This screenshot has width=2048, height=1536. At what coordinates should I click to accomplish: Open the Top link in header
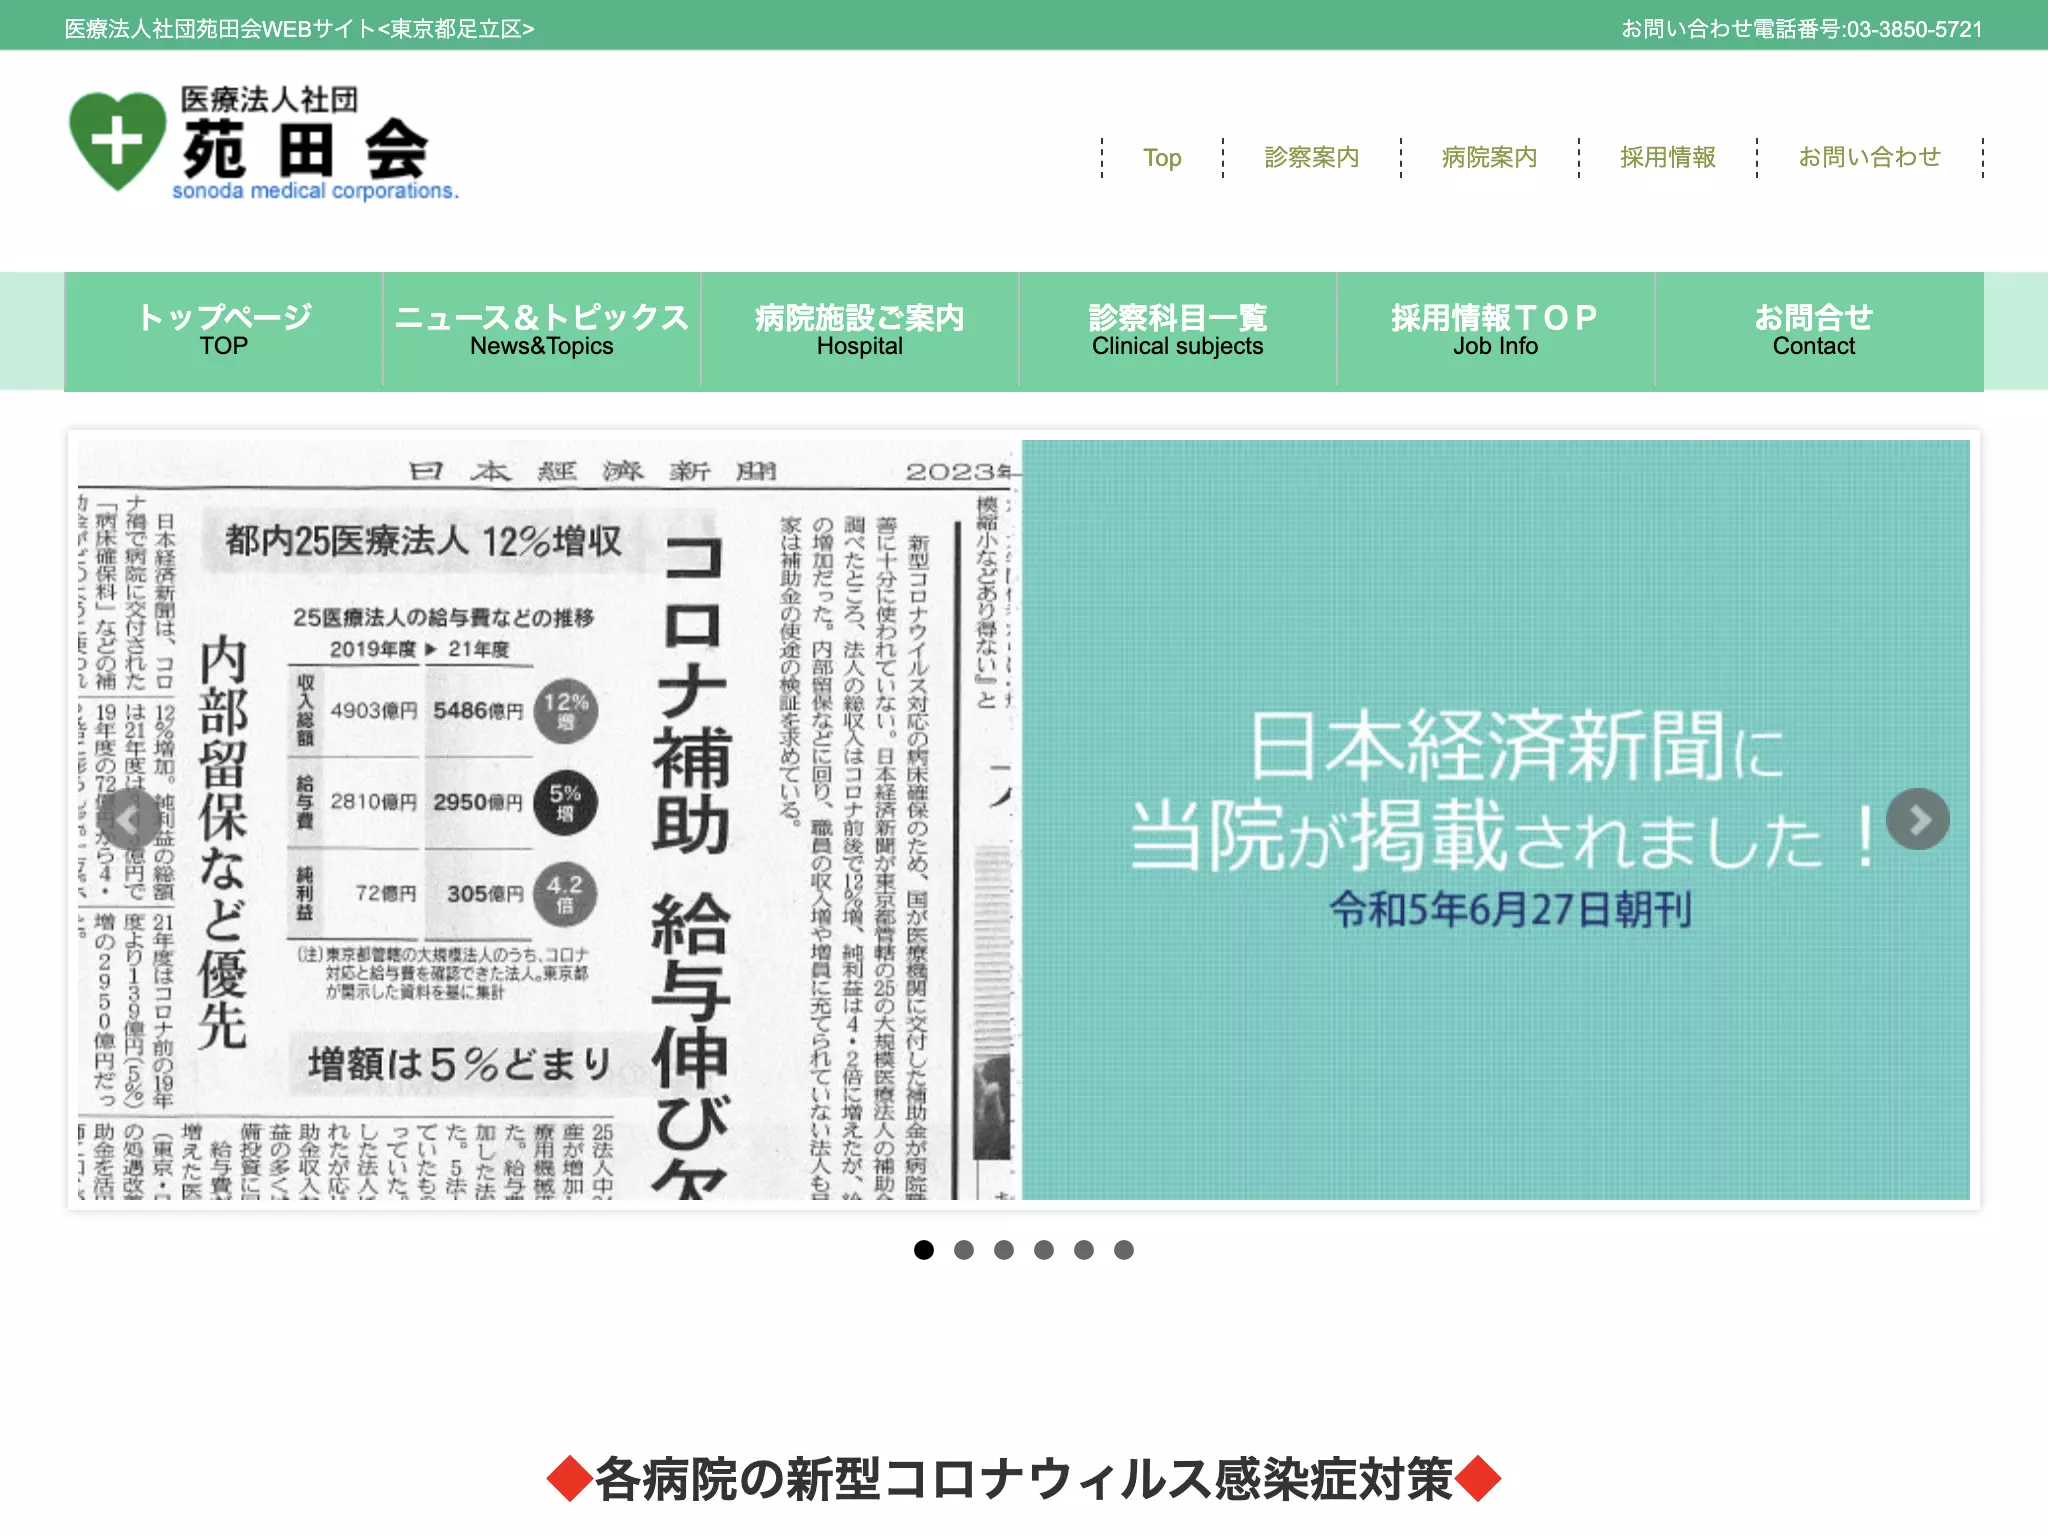[x=1162, y=158]
